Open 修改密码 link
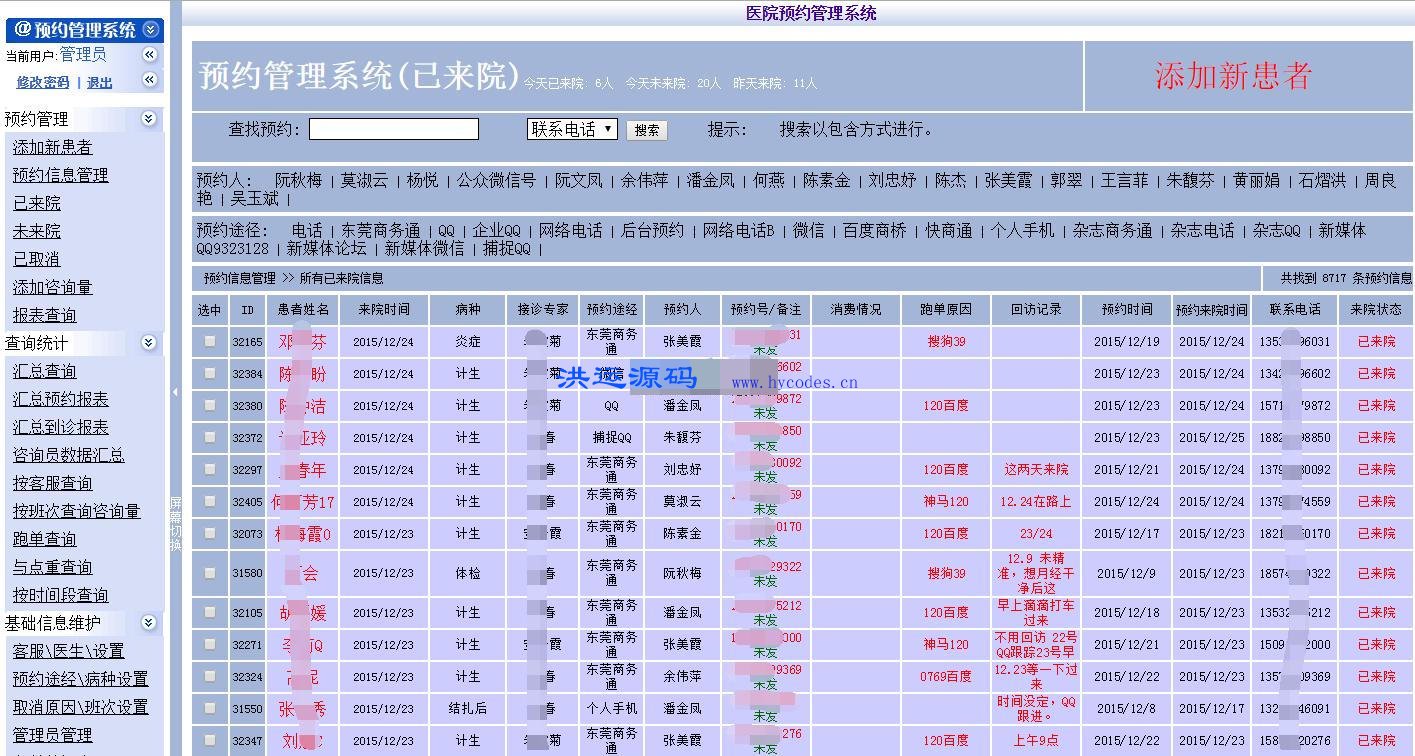1415x756 pixels. [x=43, y=83]
